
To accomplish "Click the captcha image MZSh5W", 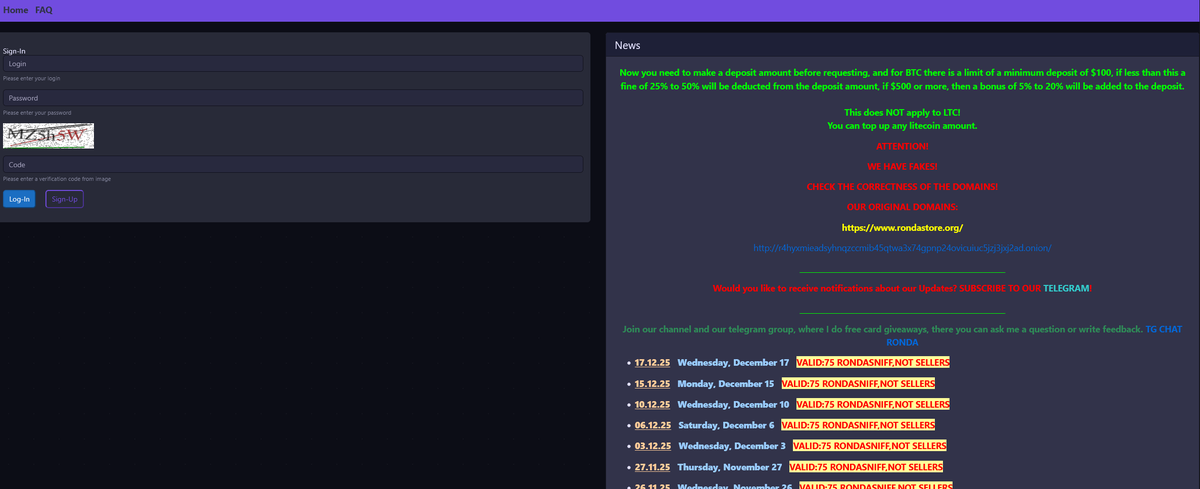I will pyautogui.click(x=49, y=135).
